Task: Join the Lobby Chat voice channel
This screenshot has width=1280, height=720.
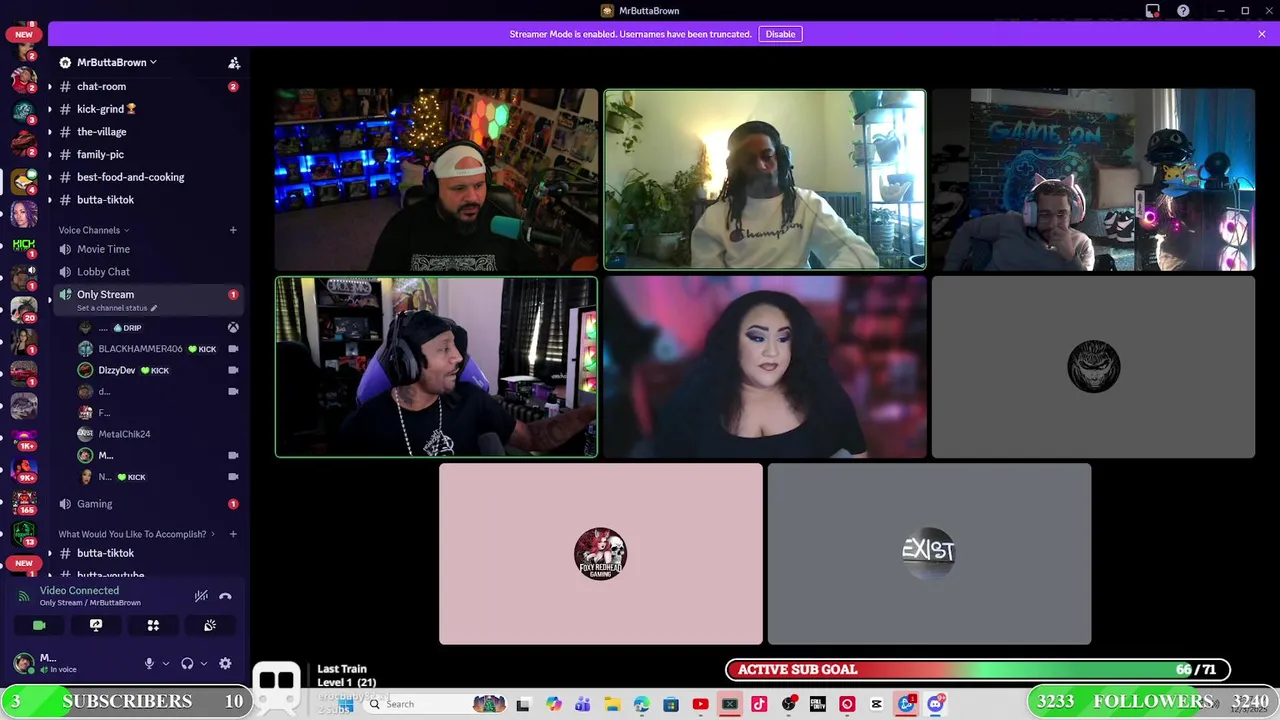Action: [x=148, y=272]
